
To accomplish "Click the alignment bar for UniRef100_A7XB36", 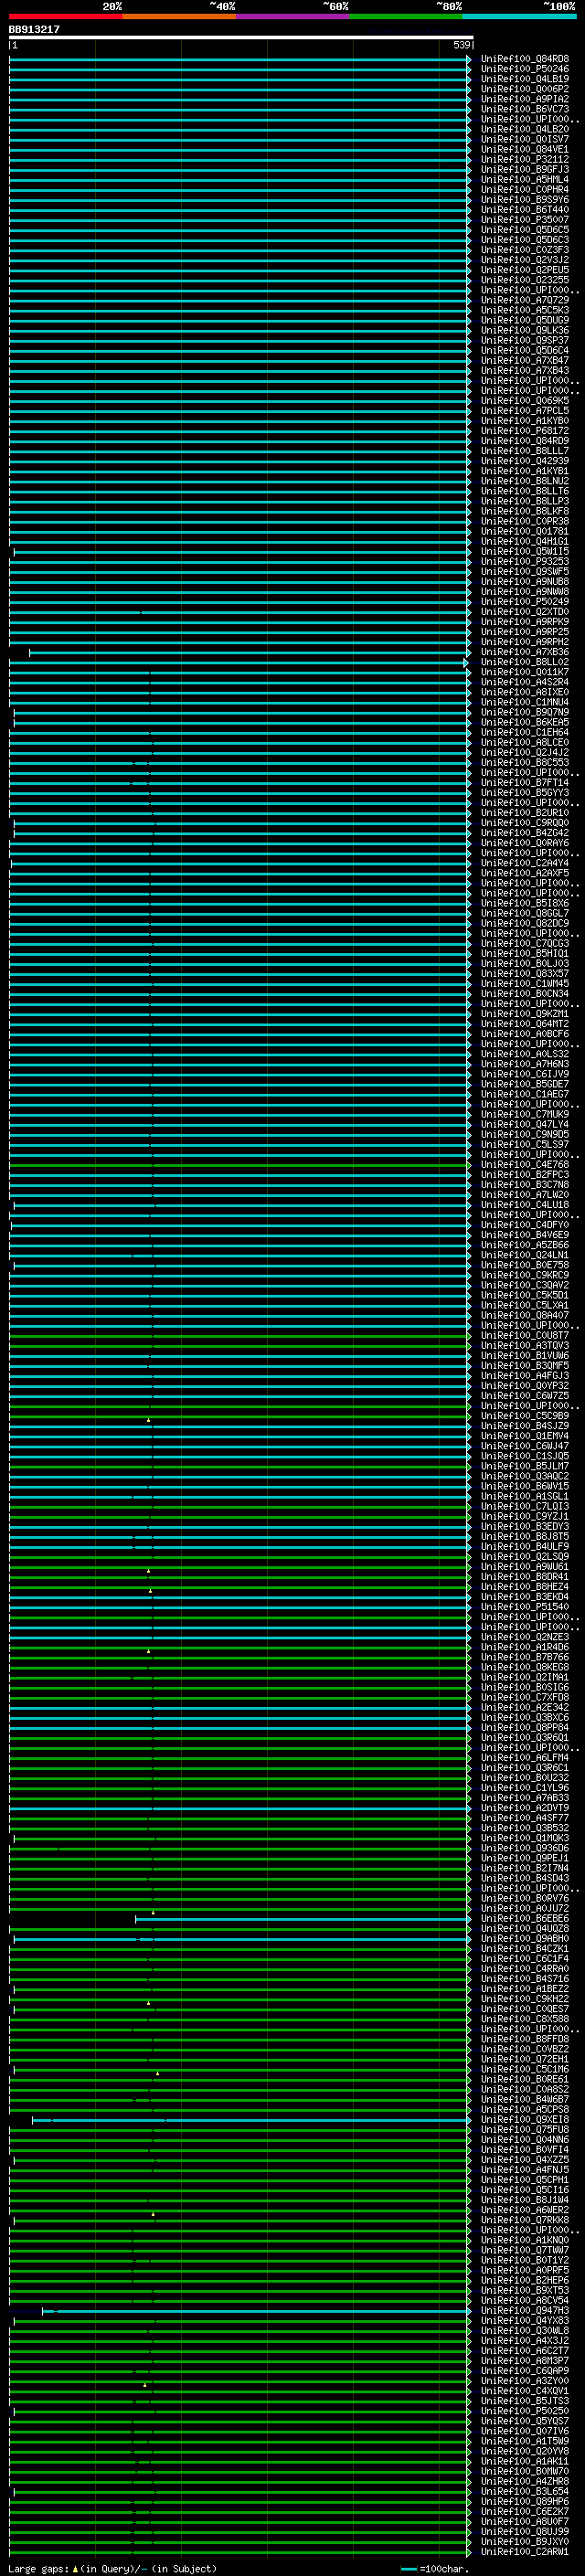I will pyautogui.click(x=250, y=653).
